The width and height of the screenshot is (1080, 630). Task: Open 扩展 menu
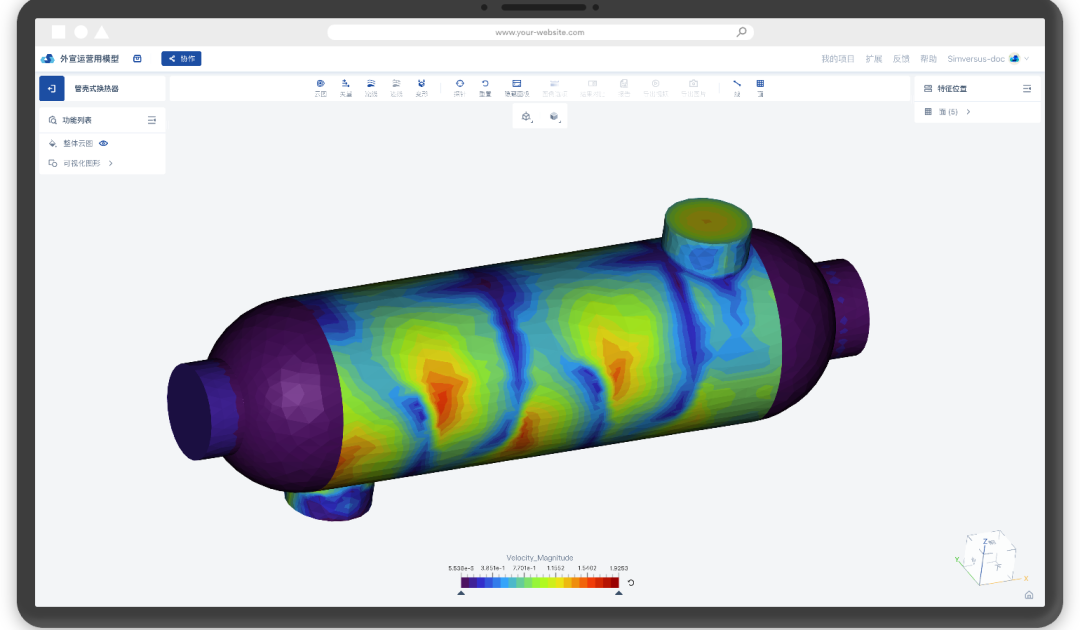point(874,59)
